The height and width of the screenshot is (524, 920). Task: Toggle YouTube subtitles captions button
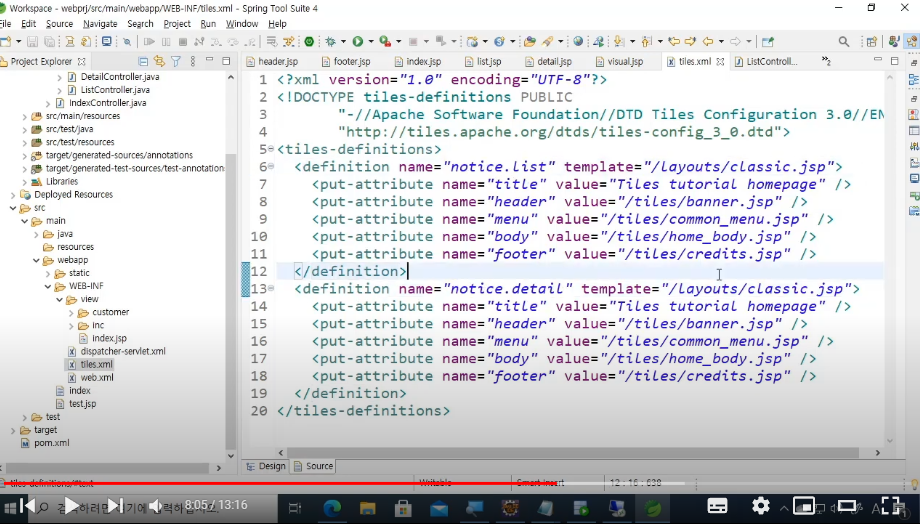(717, 505)
